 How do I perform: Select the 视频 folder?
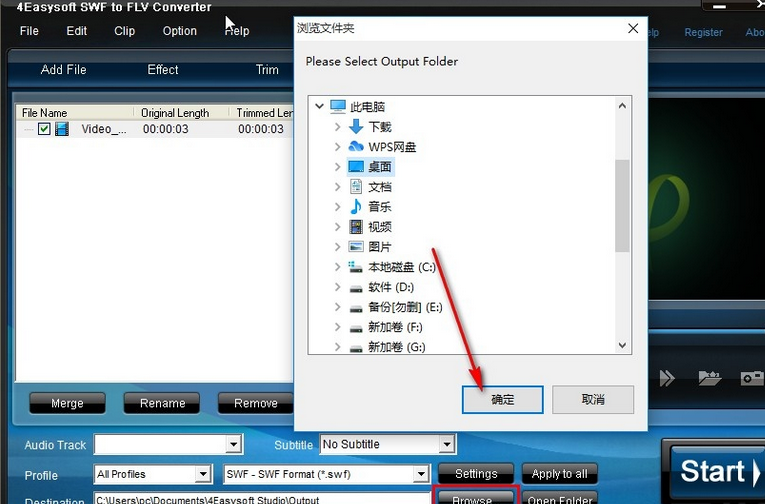[x=380, y=227]
